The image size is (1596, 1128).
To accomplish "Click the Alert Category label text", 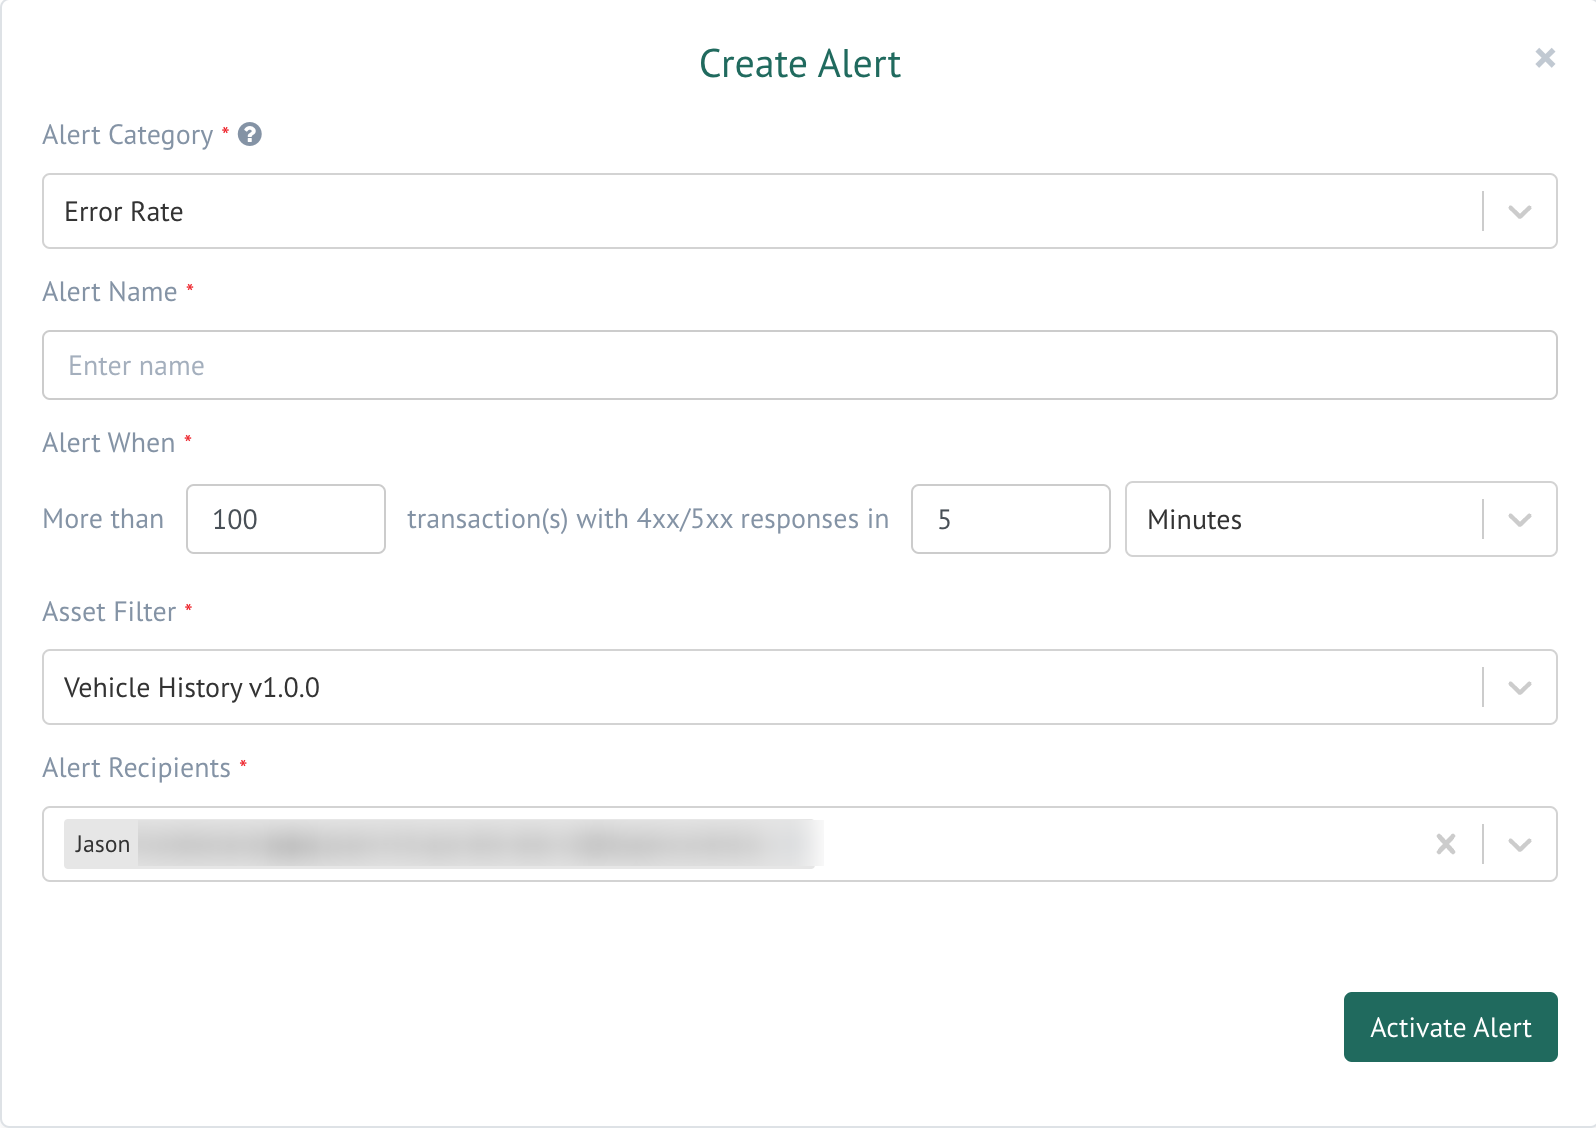I will click(x=128, y=135).
